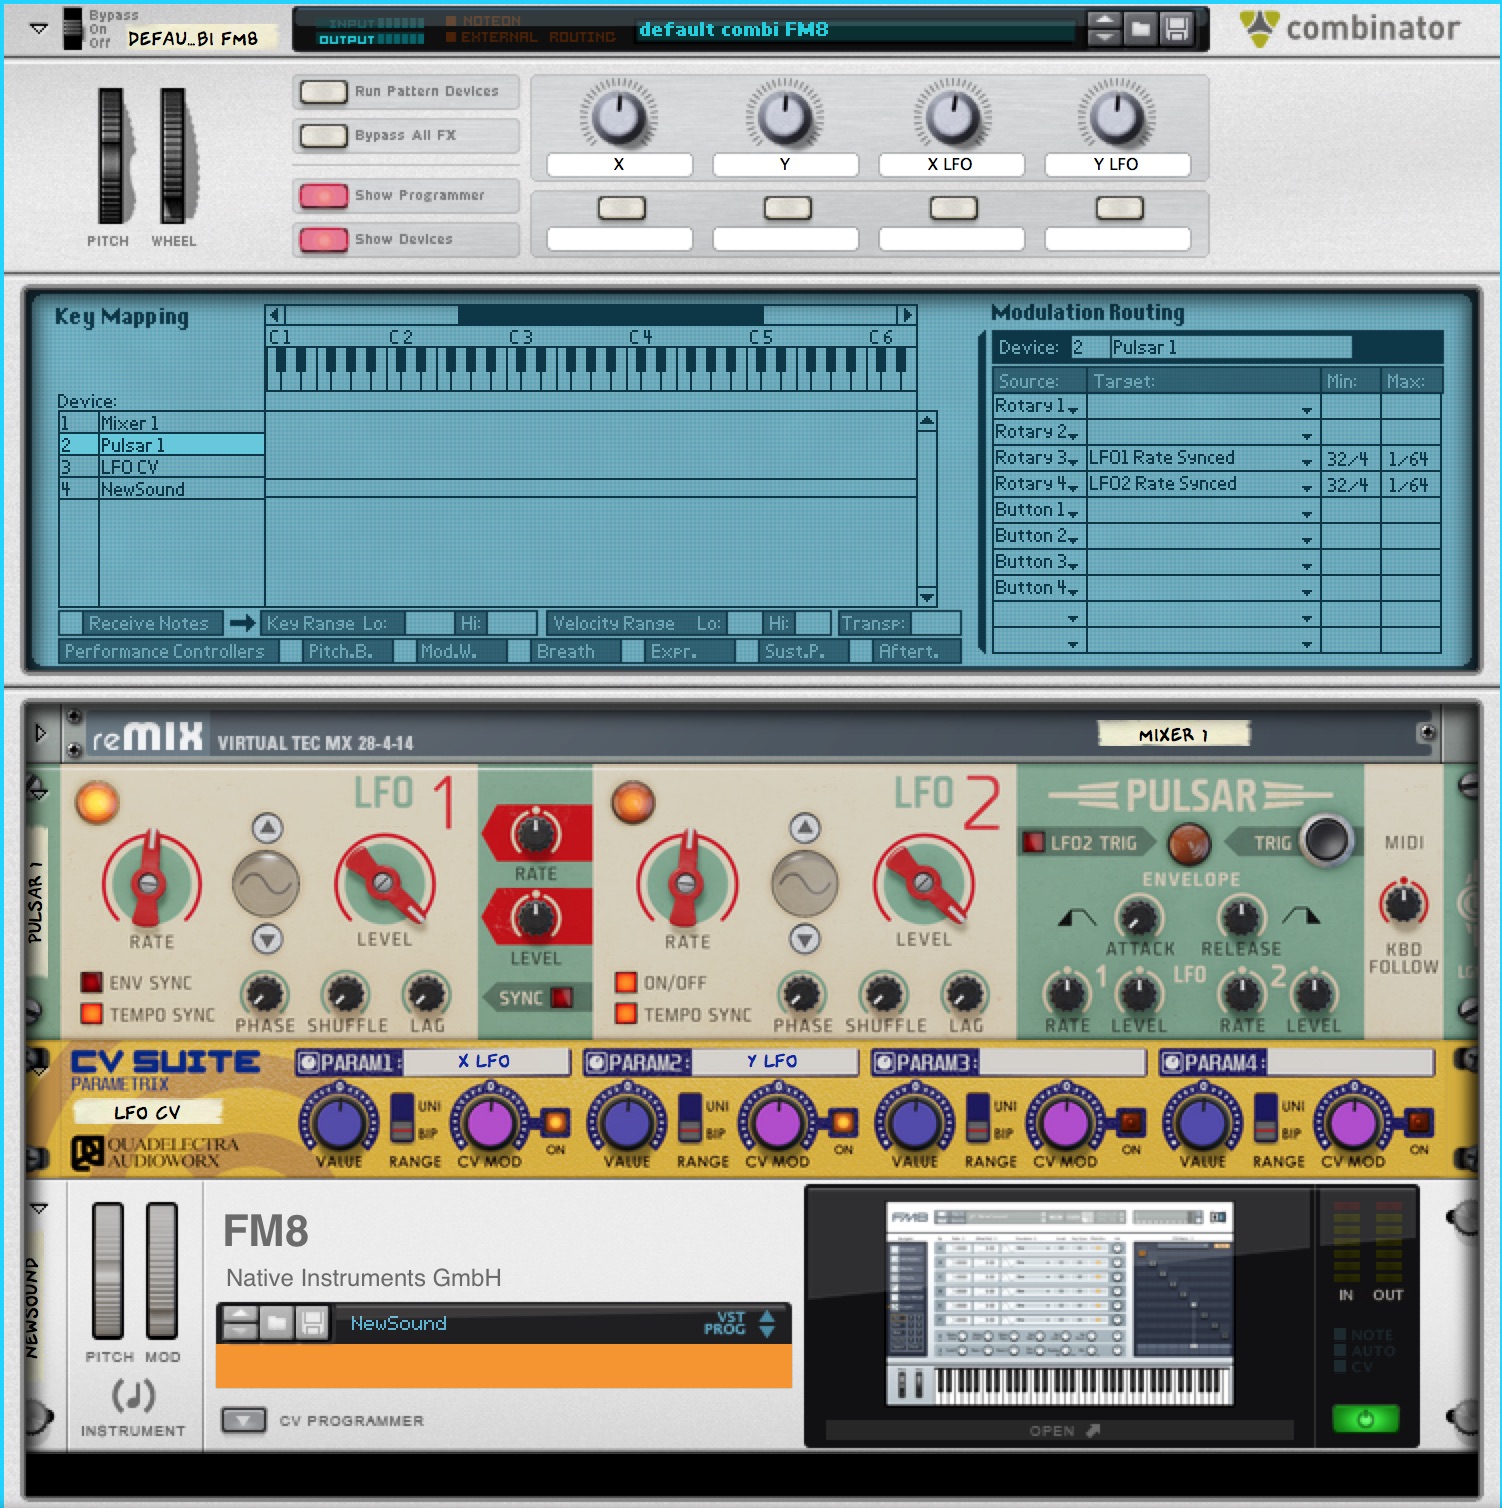1502x1508 pixels.
Task: Click Pulsar KBD Follow knob
Action: point(1403,904)
